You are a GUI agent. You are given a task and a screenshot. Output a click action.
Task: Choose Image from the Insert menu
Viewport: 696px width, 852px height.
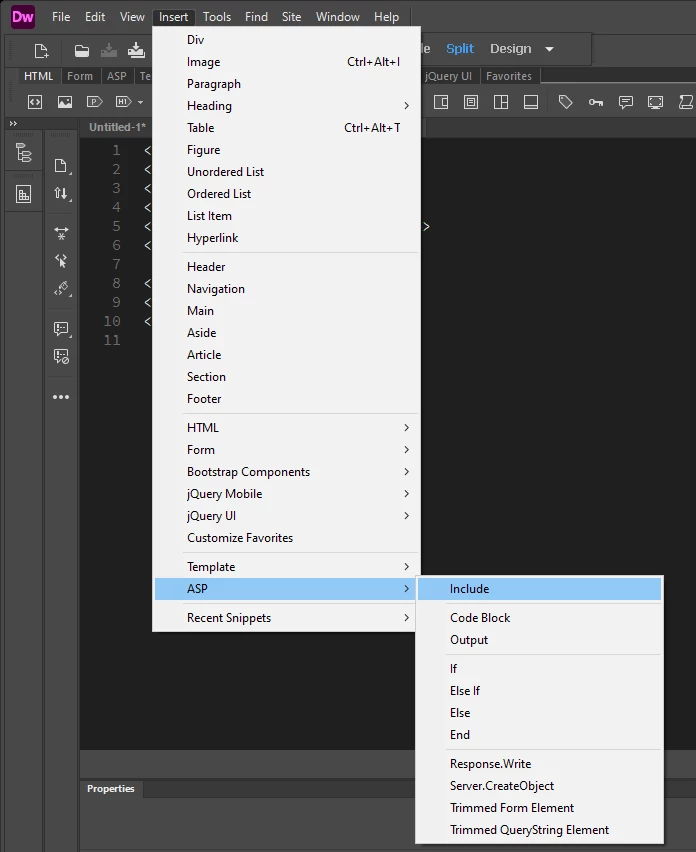287,62
